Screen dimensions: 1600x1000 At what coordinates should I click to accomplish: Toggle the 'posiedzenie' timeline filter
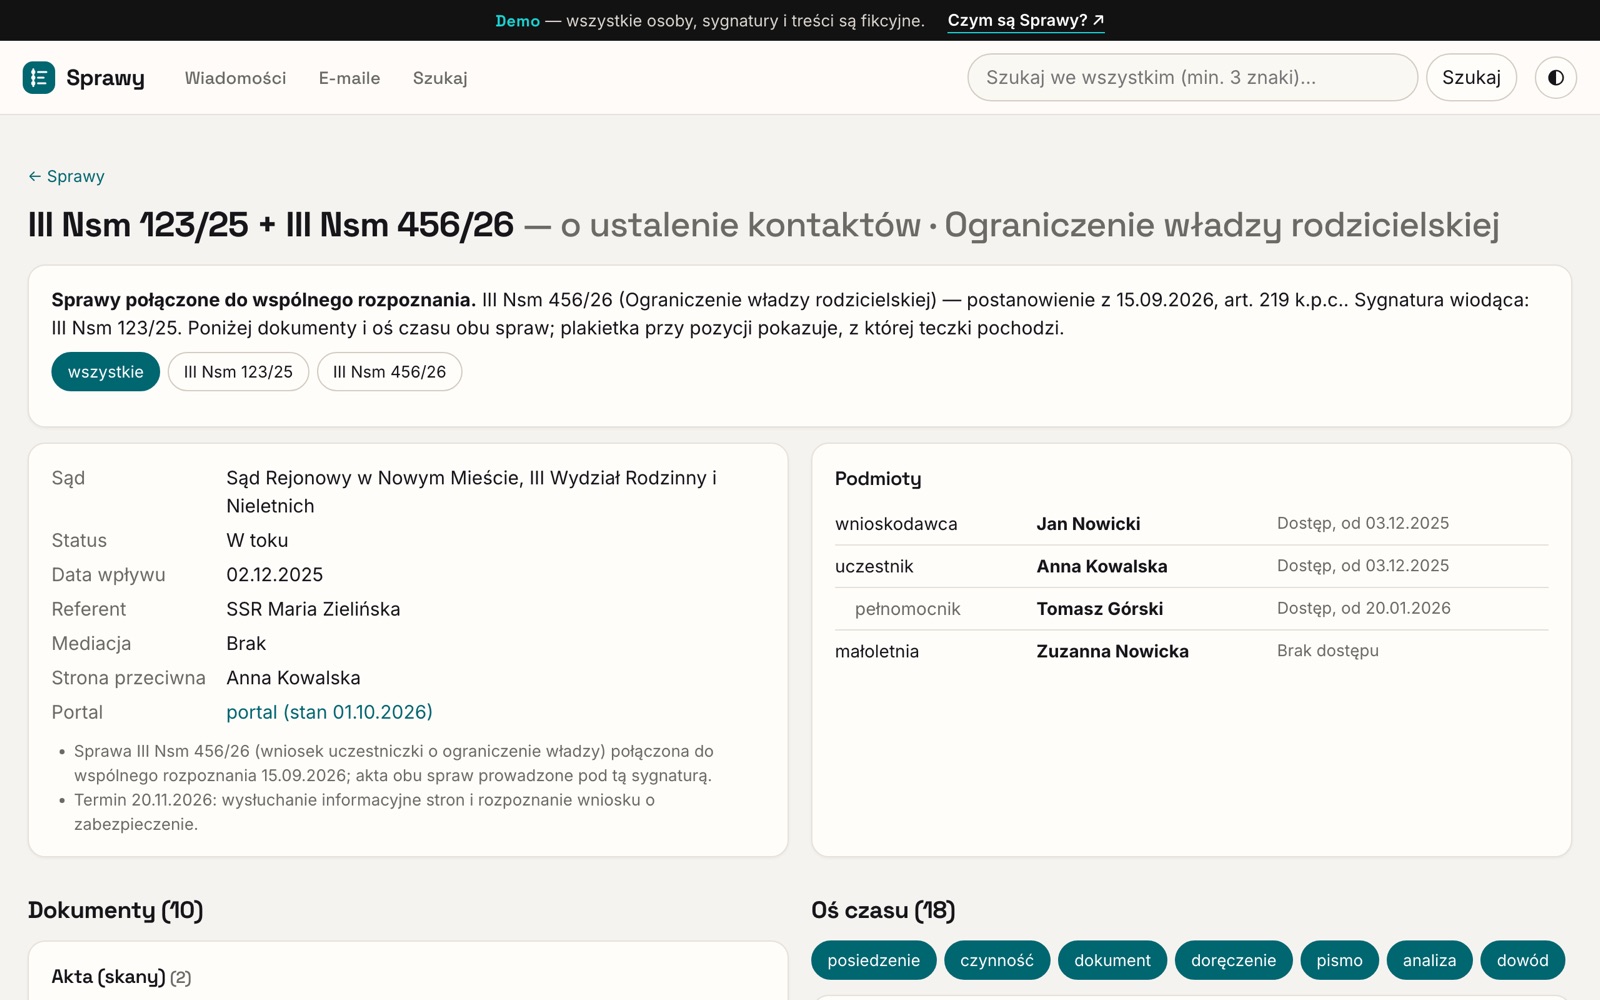click(874, 960)
